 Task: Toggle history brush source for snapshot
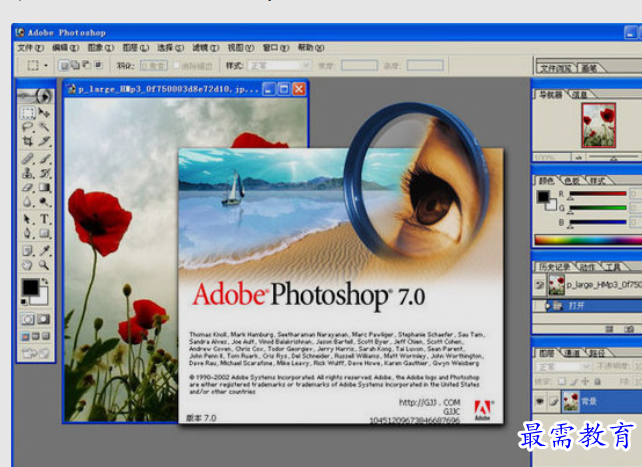coord(540,285)
